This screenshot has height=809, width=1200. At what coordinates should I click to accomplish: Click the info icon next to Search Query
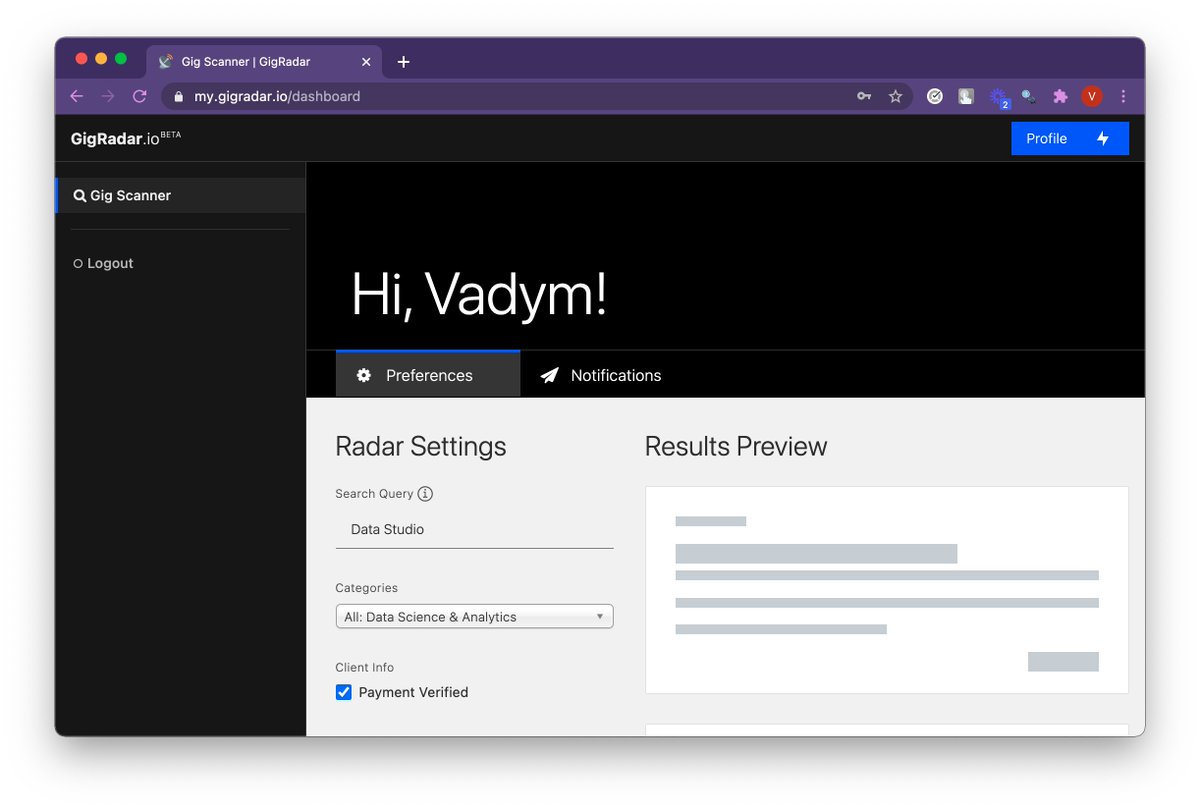click(425, 494)
